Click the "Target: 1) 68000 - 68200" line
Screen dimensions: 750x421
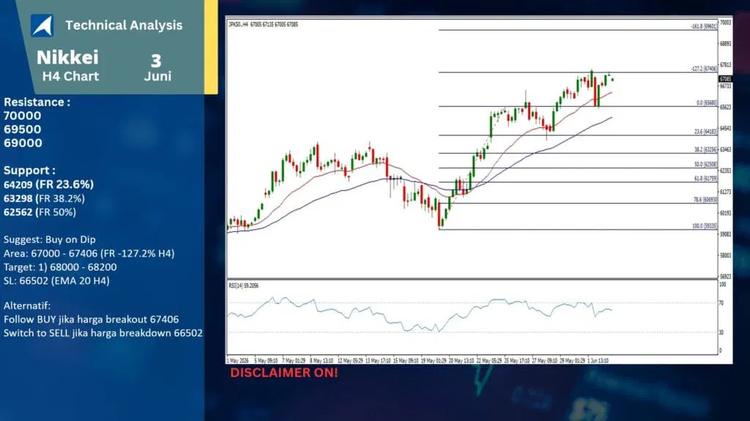(60, 267)
